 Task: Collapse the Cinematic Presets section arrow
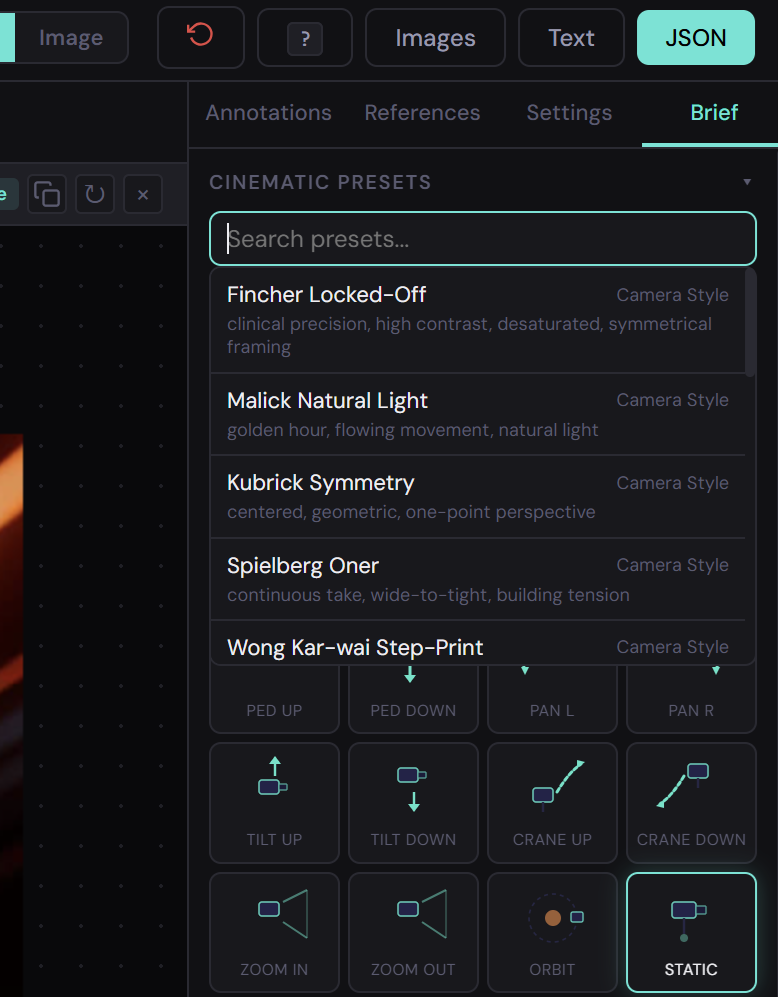[747, 182]
